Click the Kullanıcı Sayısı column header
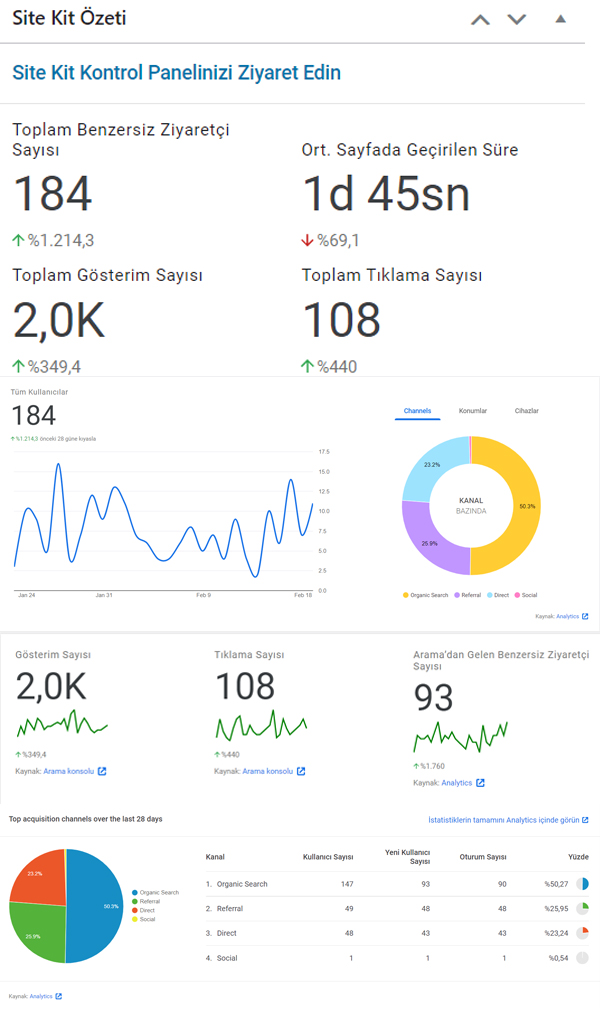The image size is (600, 1015). pos(328,856)
